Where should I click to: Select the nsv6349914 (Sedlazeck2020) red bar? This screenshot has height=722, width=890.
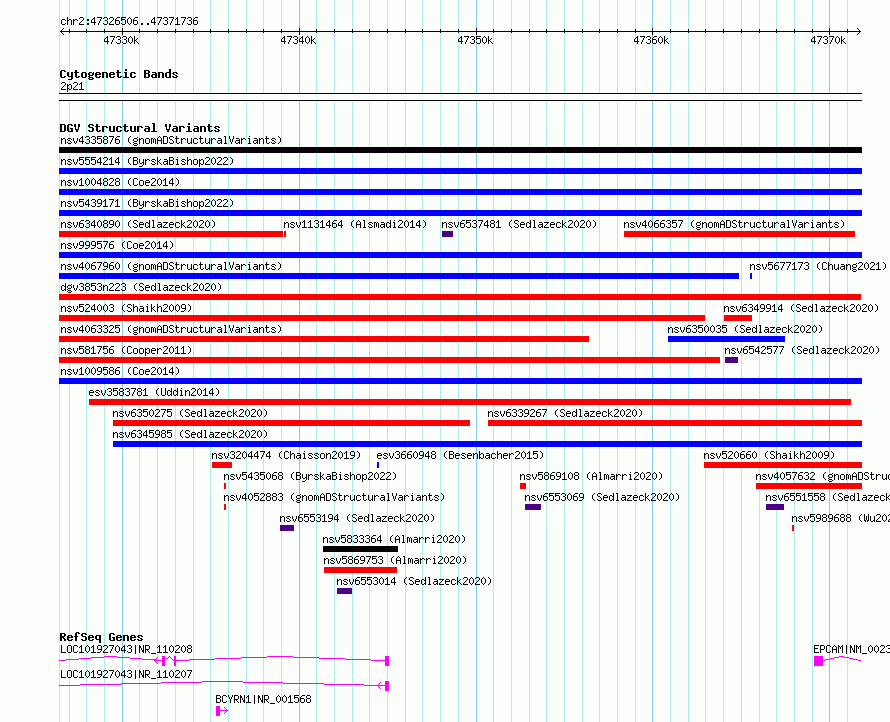[738, 318]
